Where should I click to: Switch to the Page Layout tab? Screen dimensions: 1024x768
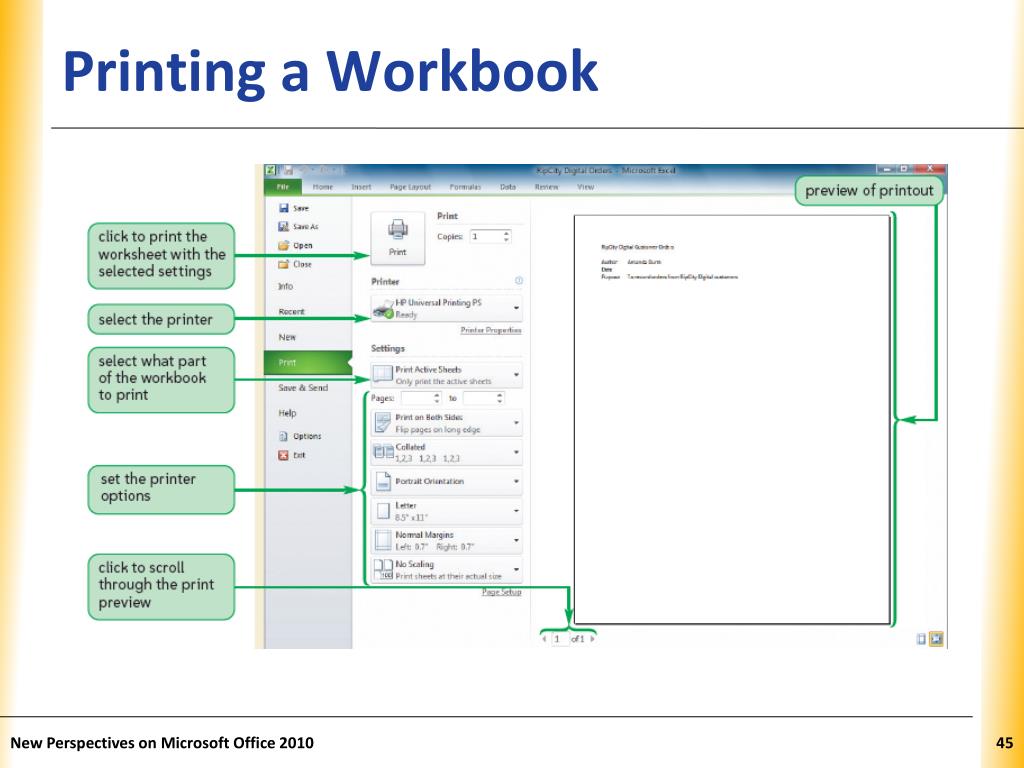pyautogui.click(x=410, y=187)
